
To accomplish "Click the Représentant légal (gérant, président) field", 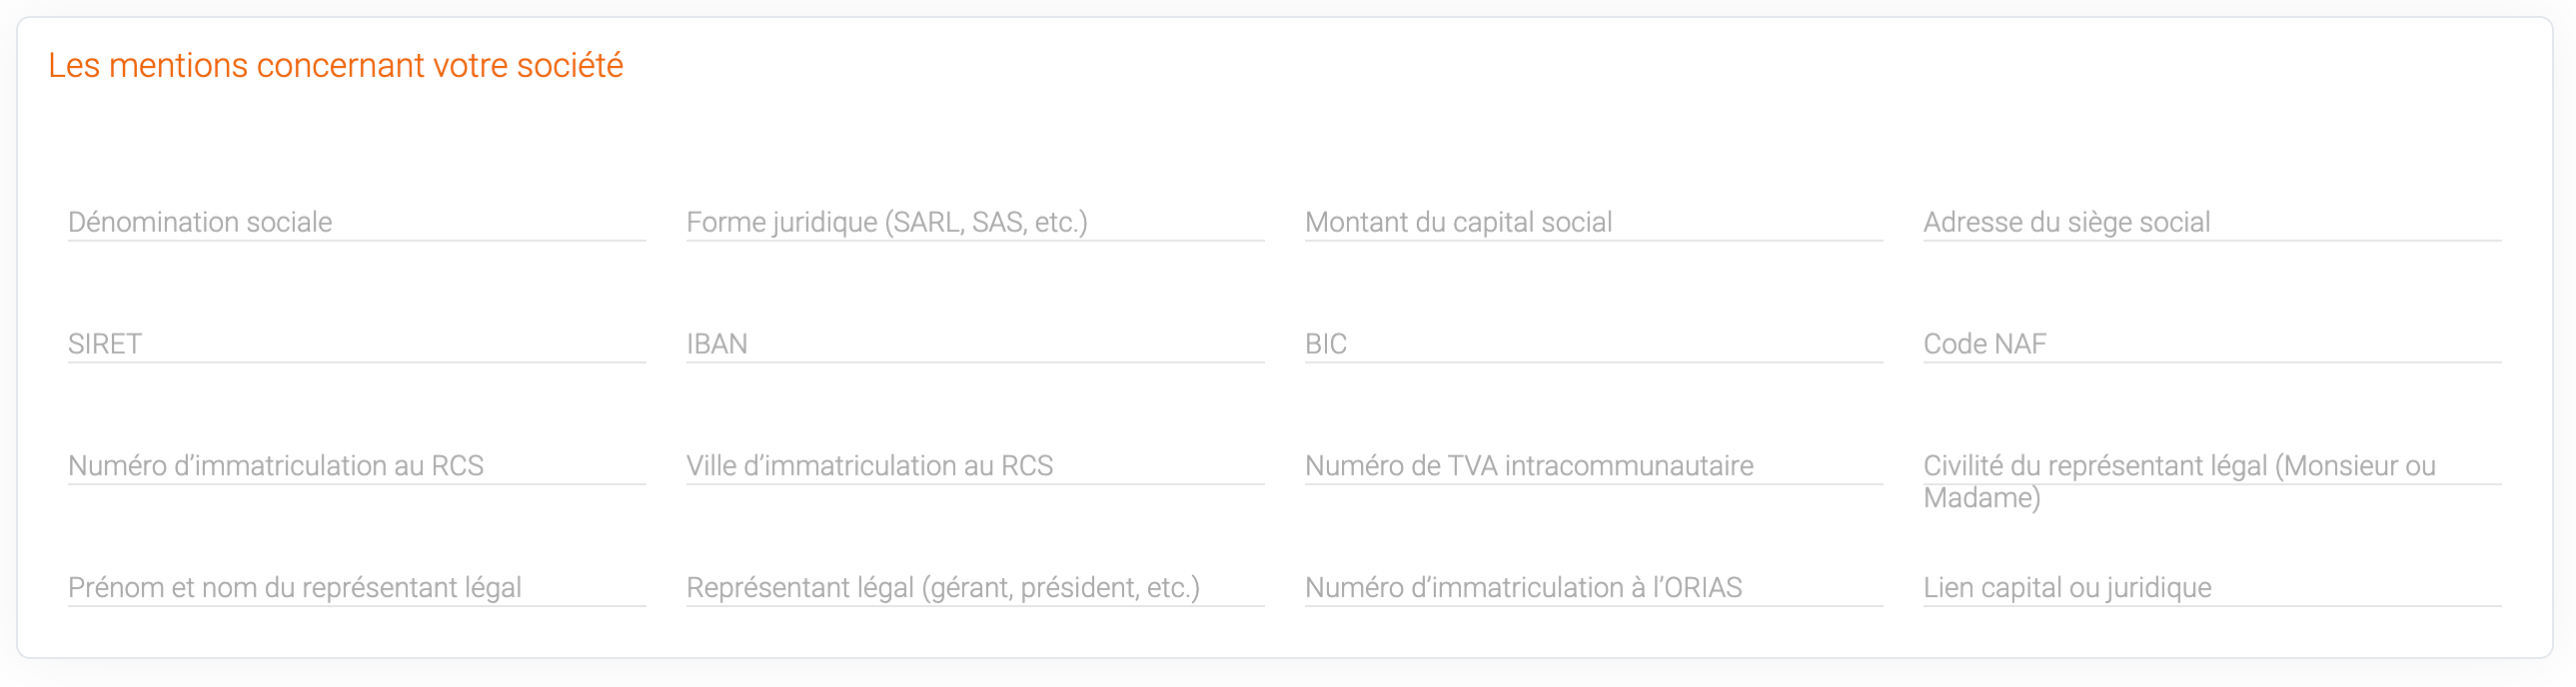I will click(974, 588).
